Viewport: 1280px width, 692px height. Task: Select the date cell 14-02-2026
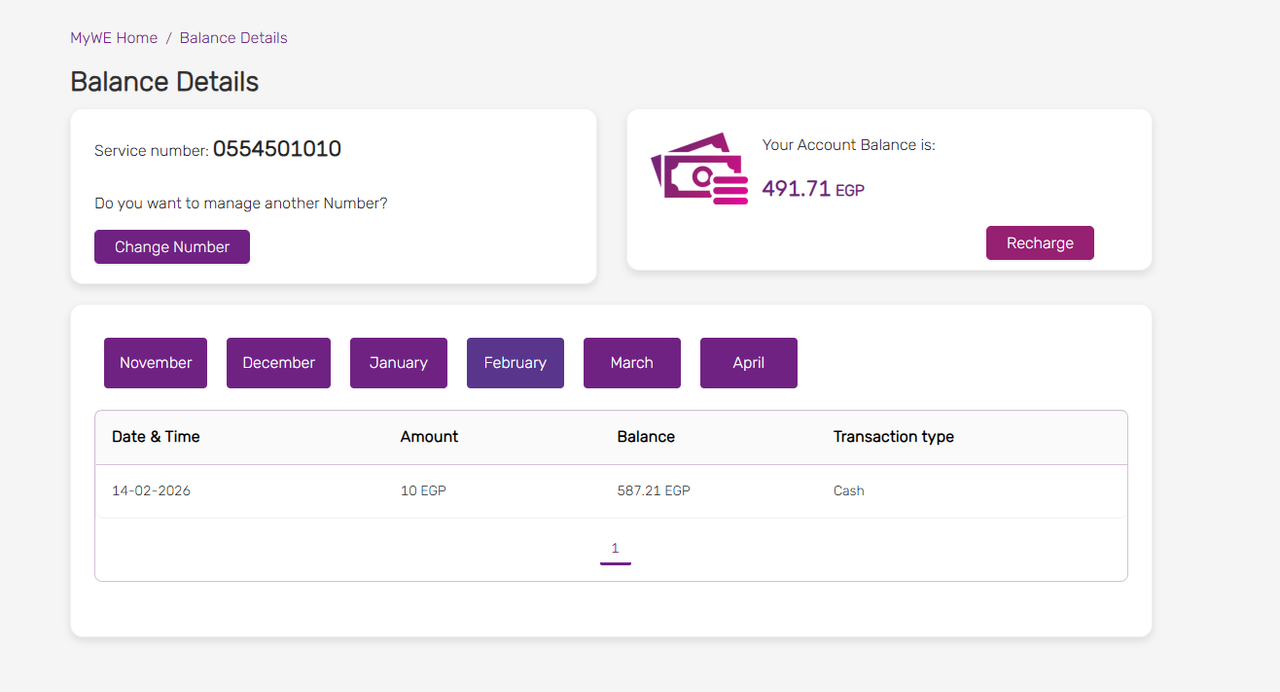[151, 491]
